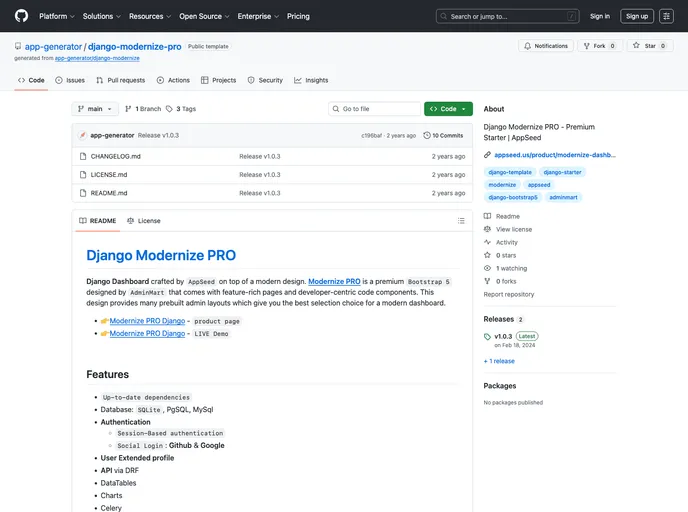Click the eye icon beside 1 watching
This screenshot has height=512, width=688.
tap(487, 268)
